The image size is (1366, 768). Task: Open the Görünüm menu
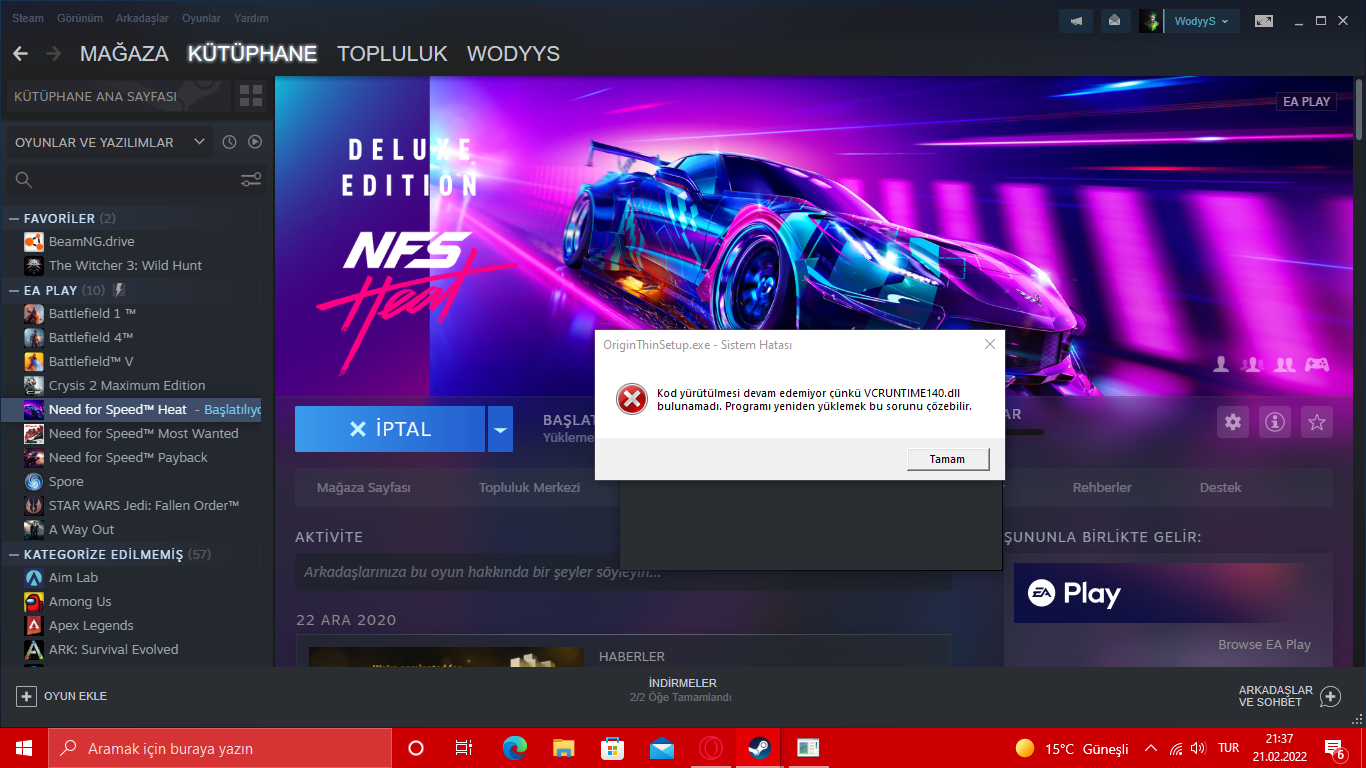pos(80,18)
